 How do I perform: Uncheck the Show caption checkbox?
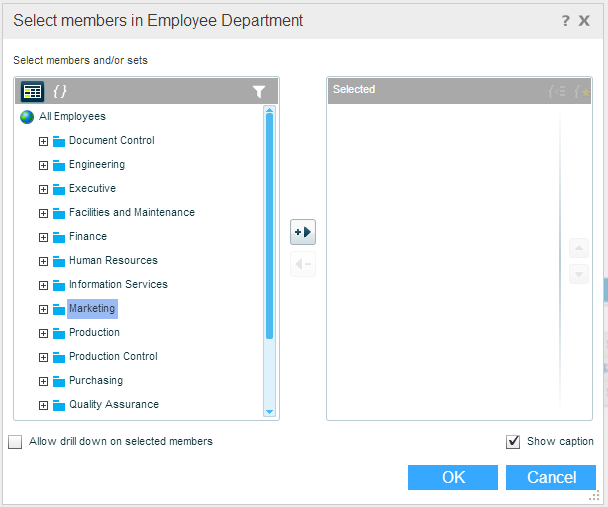tap(514, 442)
